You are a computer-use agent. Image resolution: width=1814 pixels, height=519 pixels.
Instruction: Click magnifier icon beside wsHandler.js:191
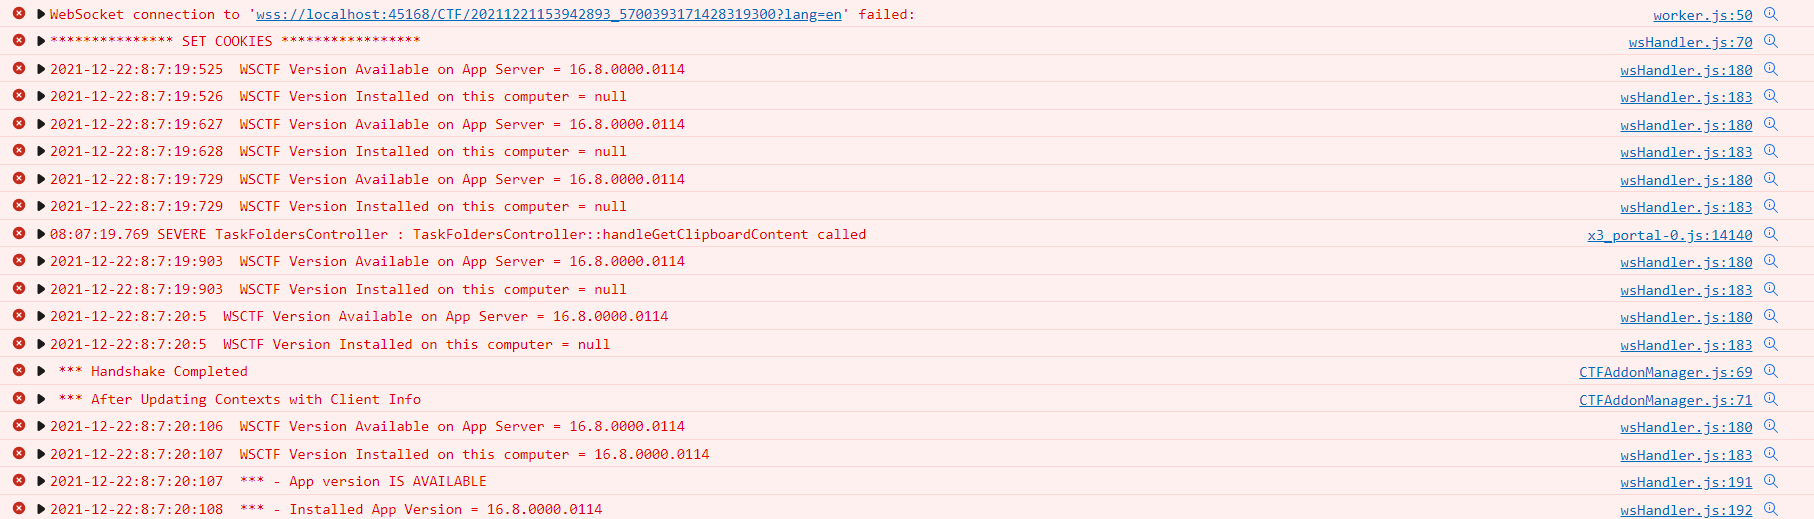1770,481
